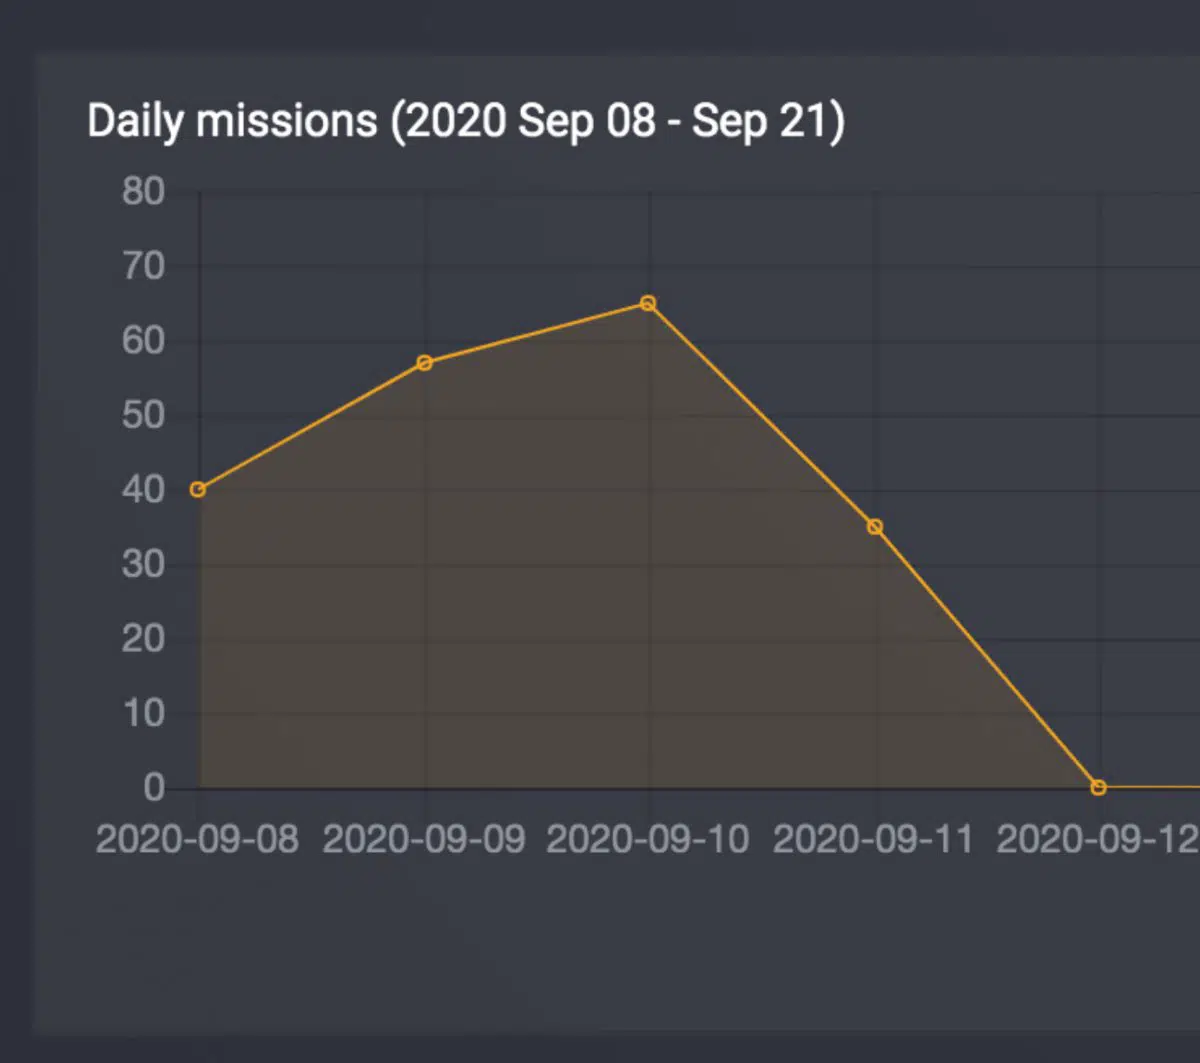This screenshot has height=1063, width=1200.
Task: Select the 10 y-axis label
Action: [x=143, y=714]
